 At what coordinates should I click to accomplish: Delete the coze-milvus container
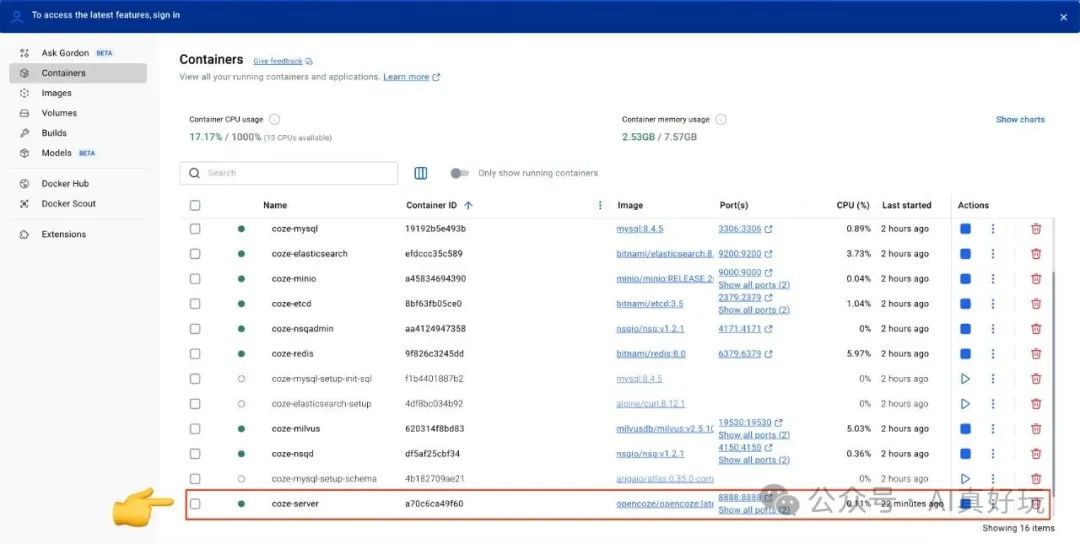(x=1035, y=429)
